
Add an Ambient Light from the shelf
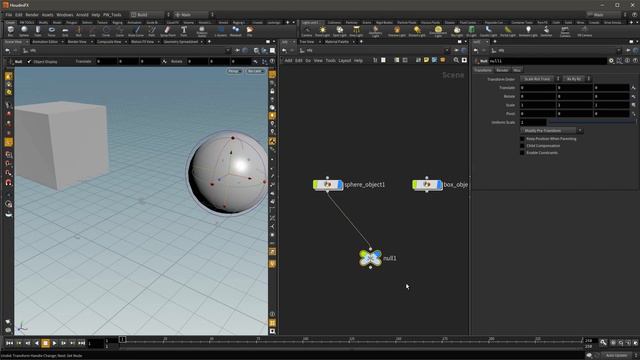coord(528,31)
